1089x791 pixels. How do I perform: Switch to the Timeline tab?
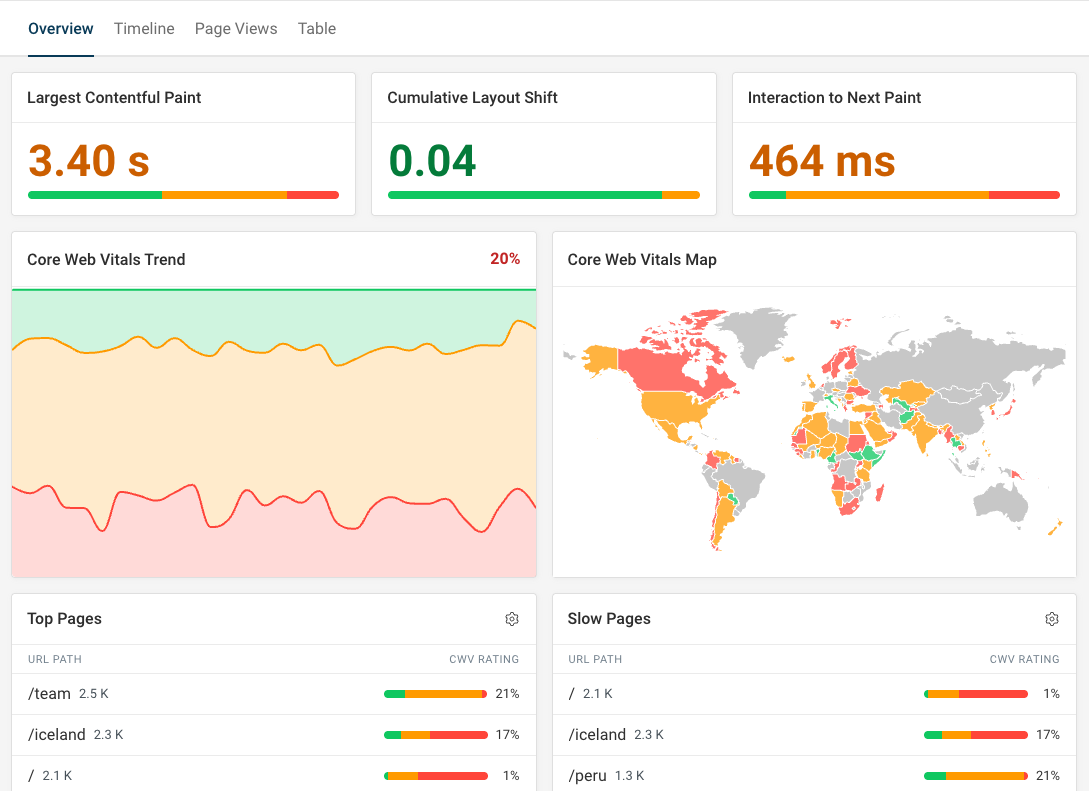(144, 28)
